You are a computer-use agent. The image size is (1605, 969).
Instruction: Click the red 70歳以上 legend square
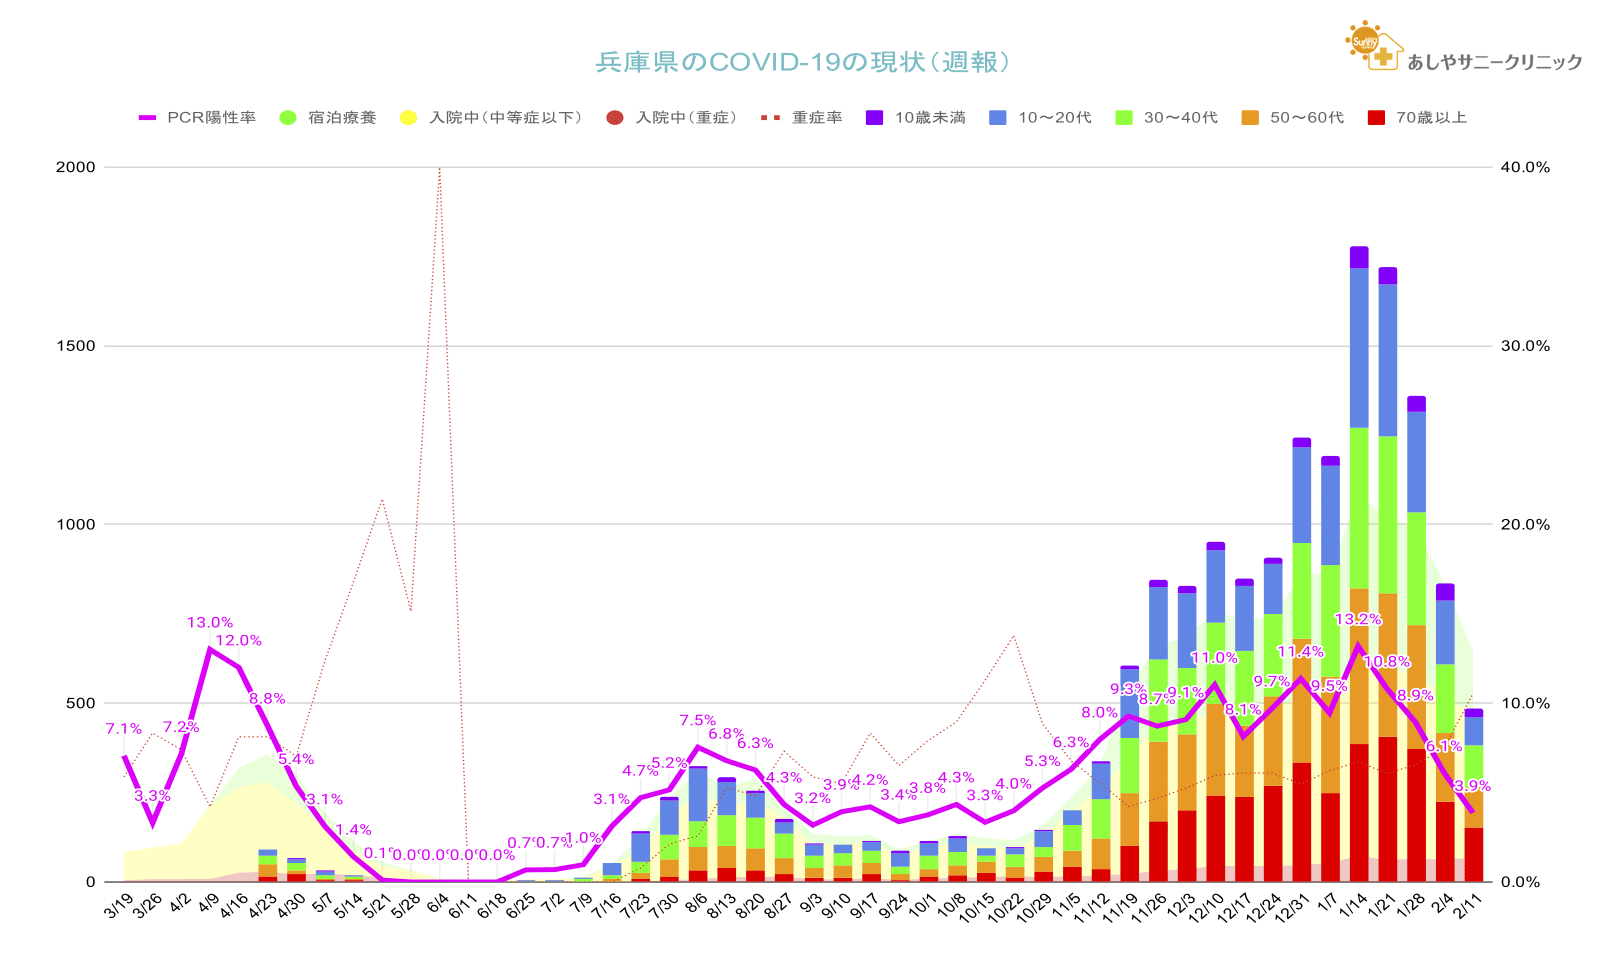coord(1376,118)
